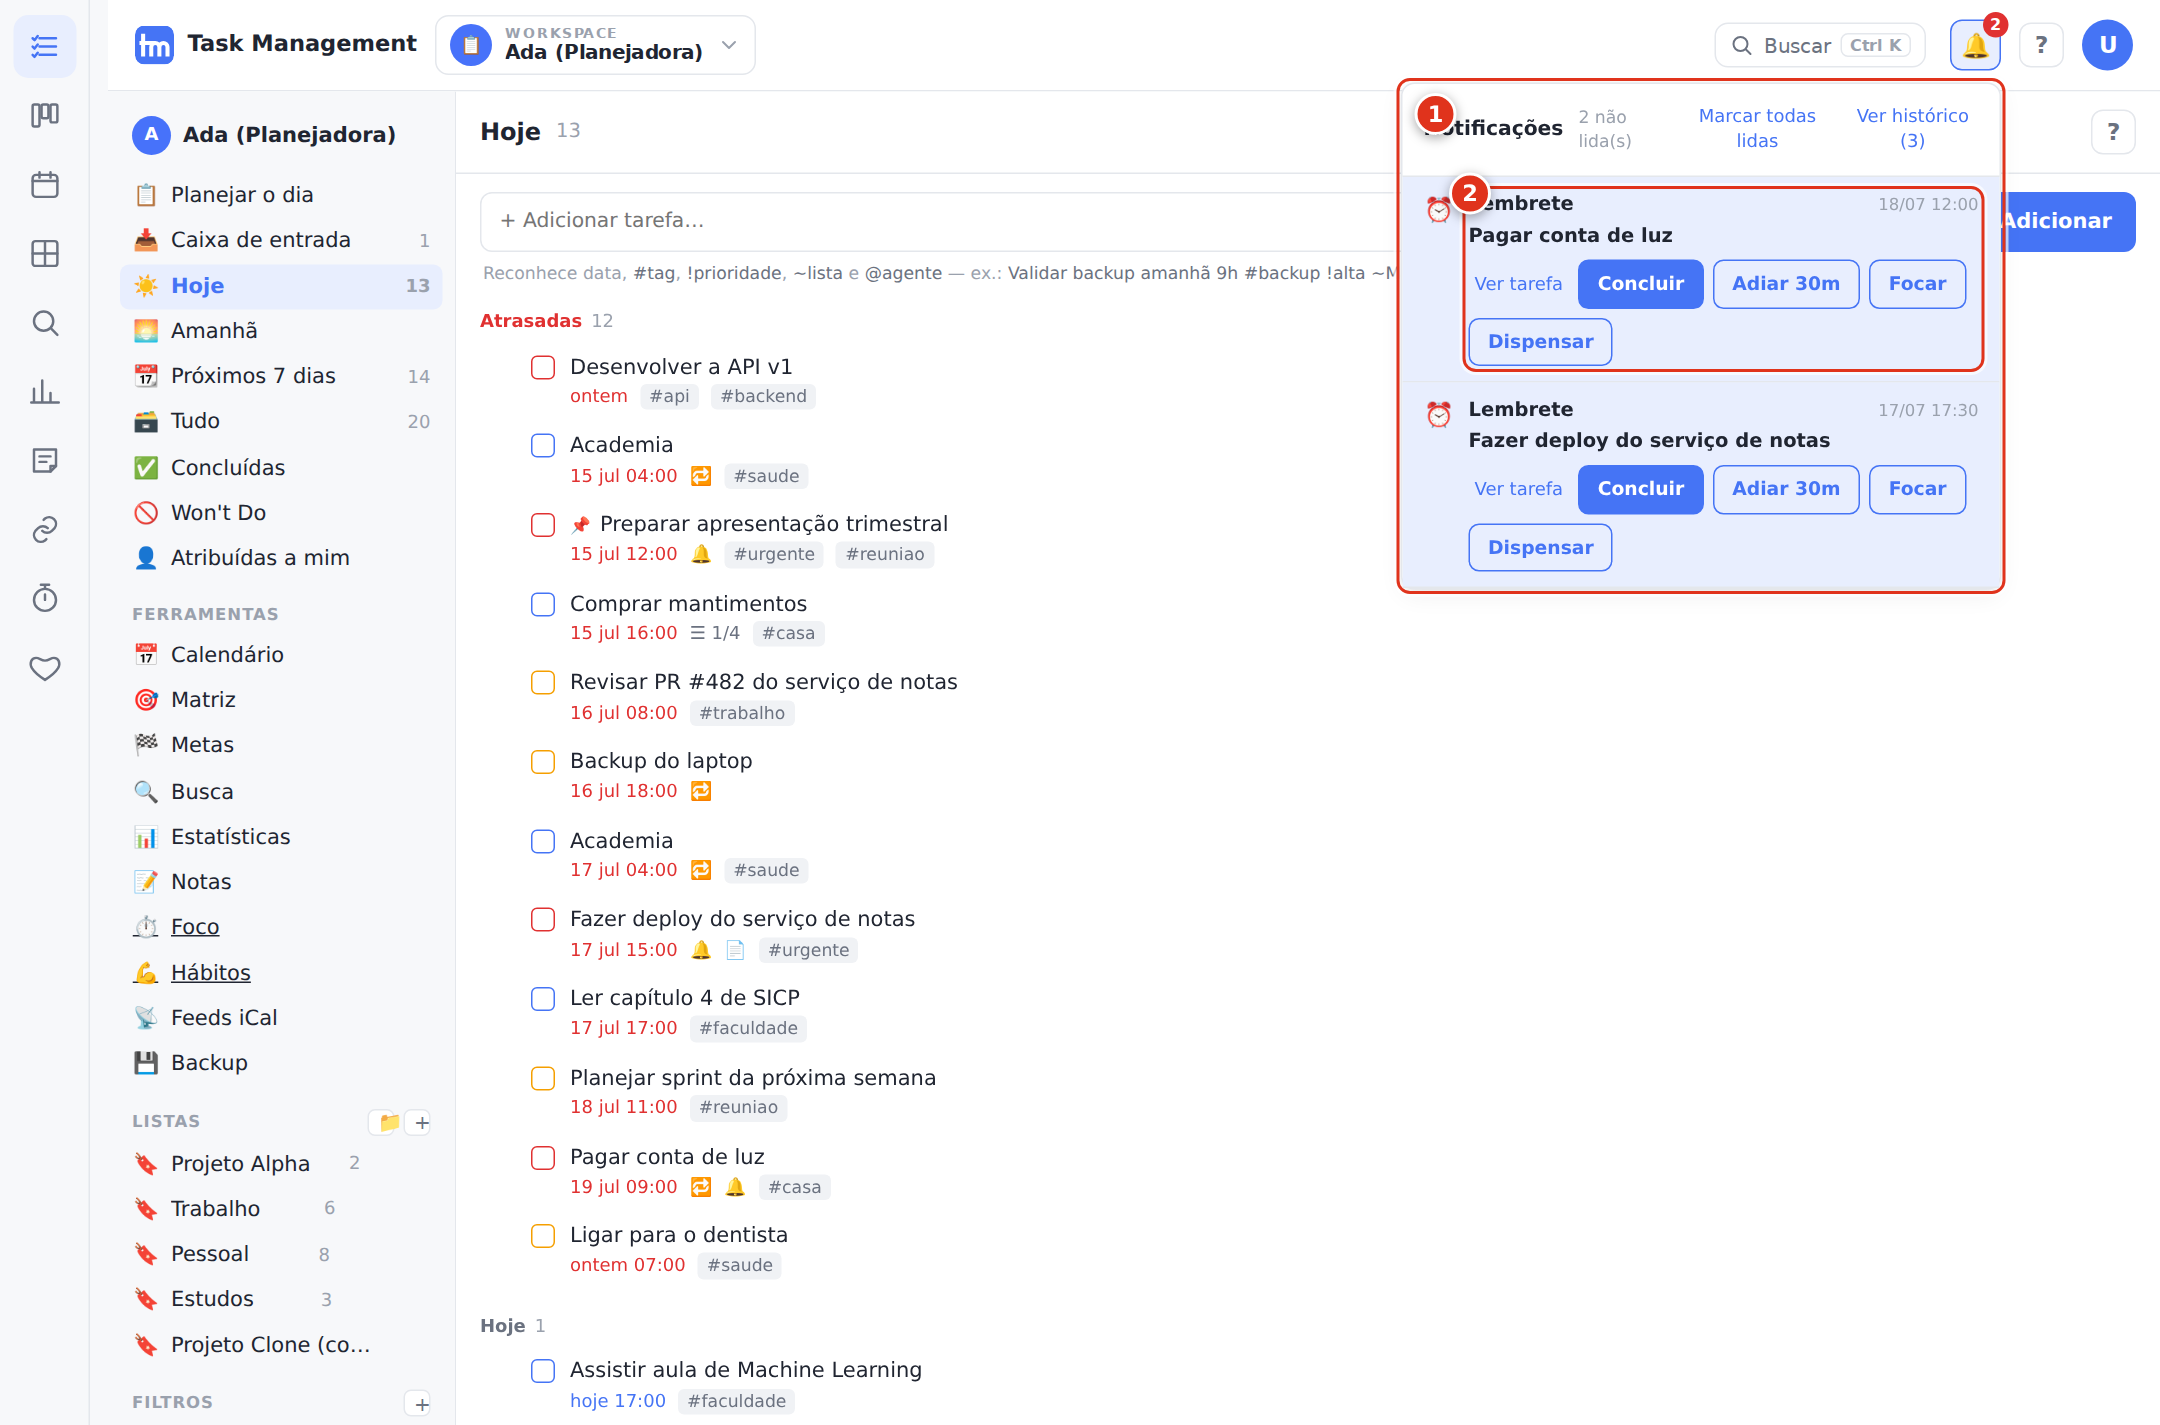Open Concluídas view
This screenshot has height=1425, width=2160.
pos(282,468)
